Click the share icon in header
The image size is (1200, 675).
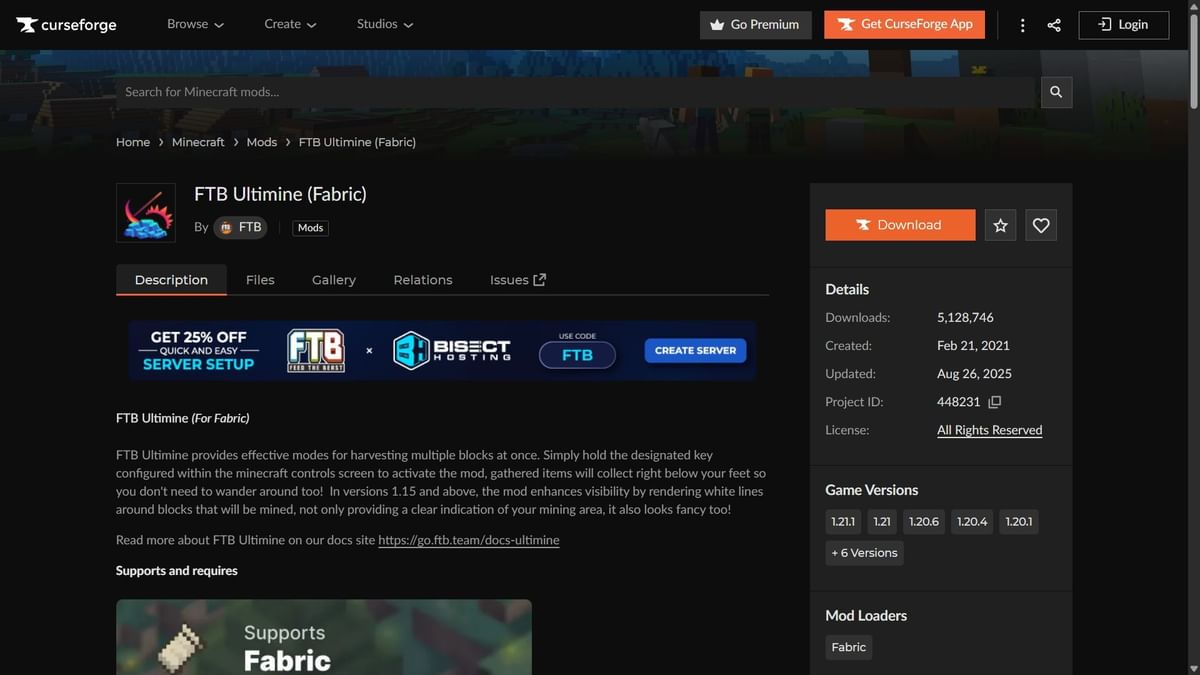(x=1054, y=24)
